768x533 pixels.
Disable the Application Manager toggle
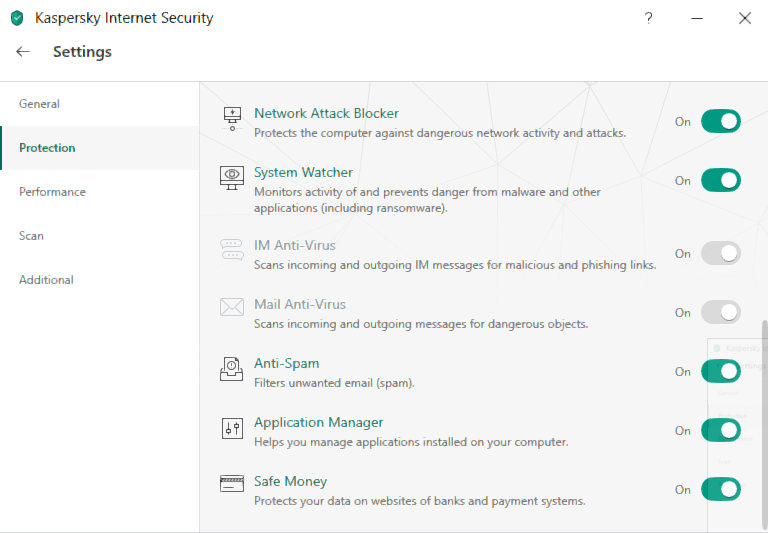pos(720,430)
